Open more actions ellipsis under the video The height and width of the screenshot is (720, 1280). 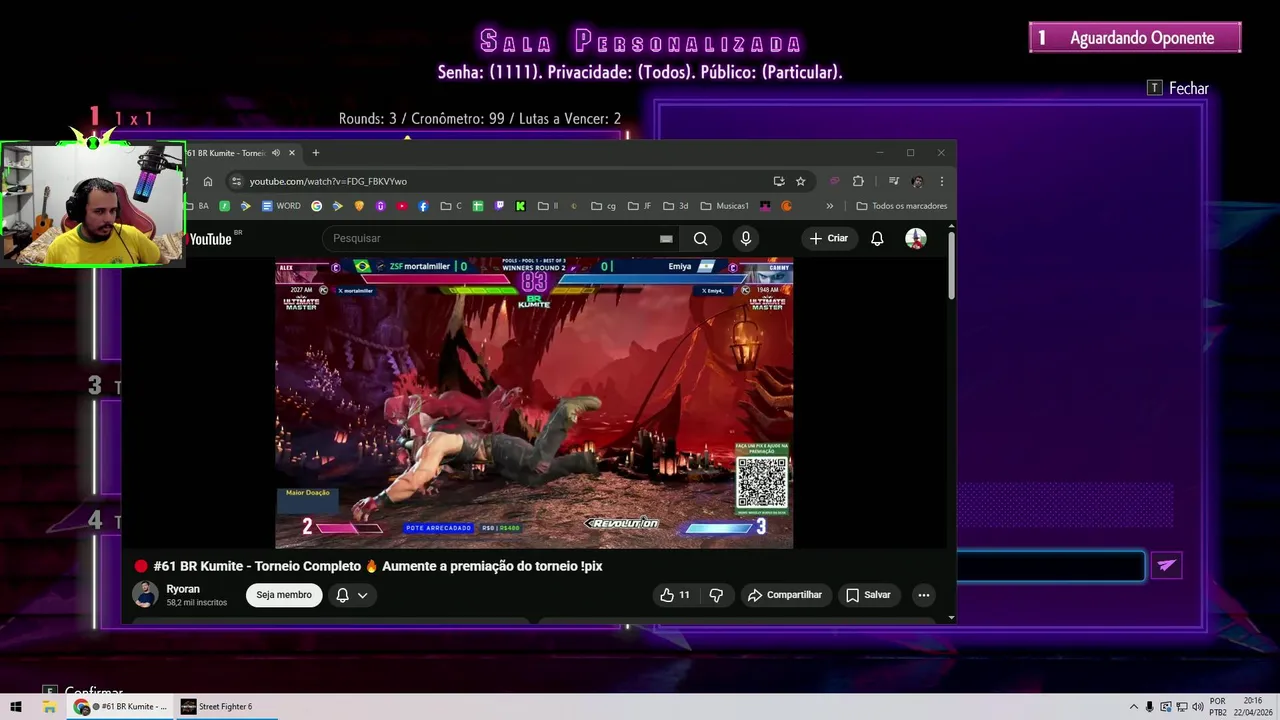point(924,595)
